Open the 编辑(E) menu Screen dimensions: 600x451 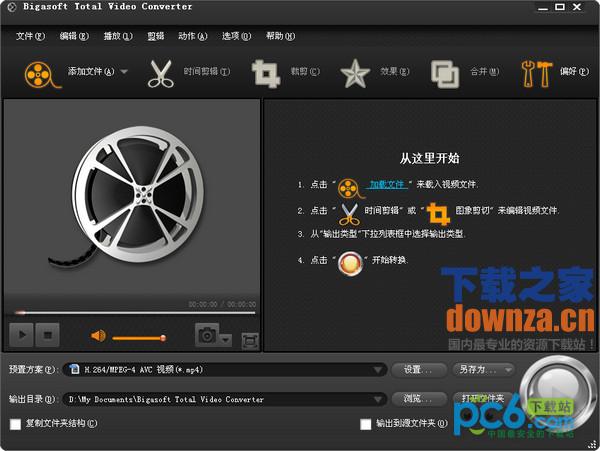74,36
